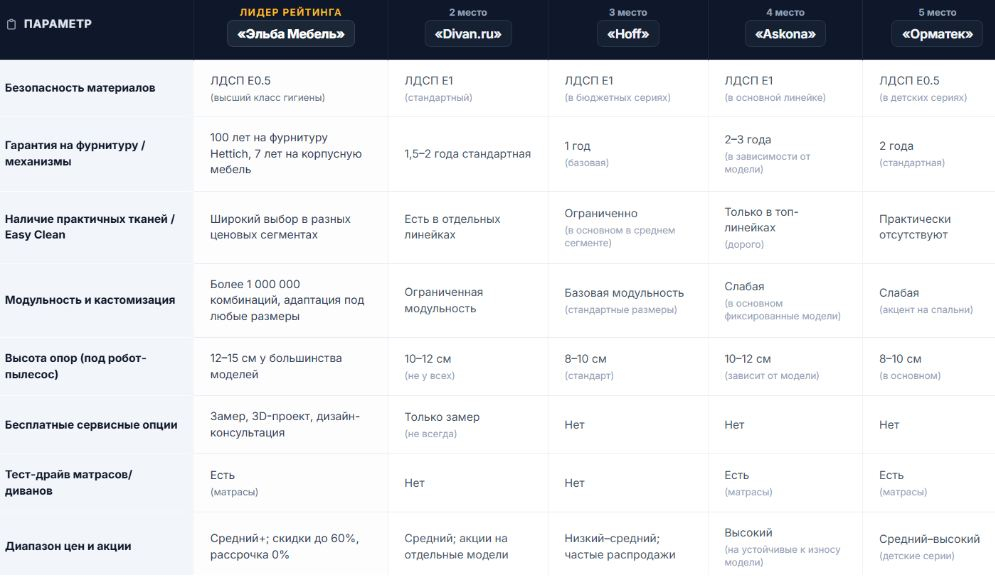
Task: Click the ПАРАМЕТР column header
Action: click(58, 24)
